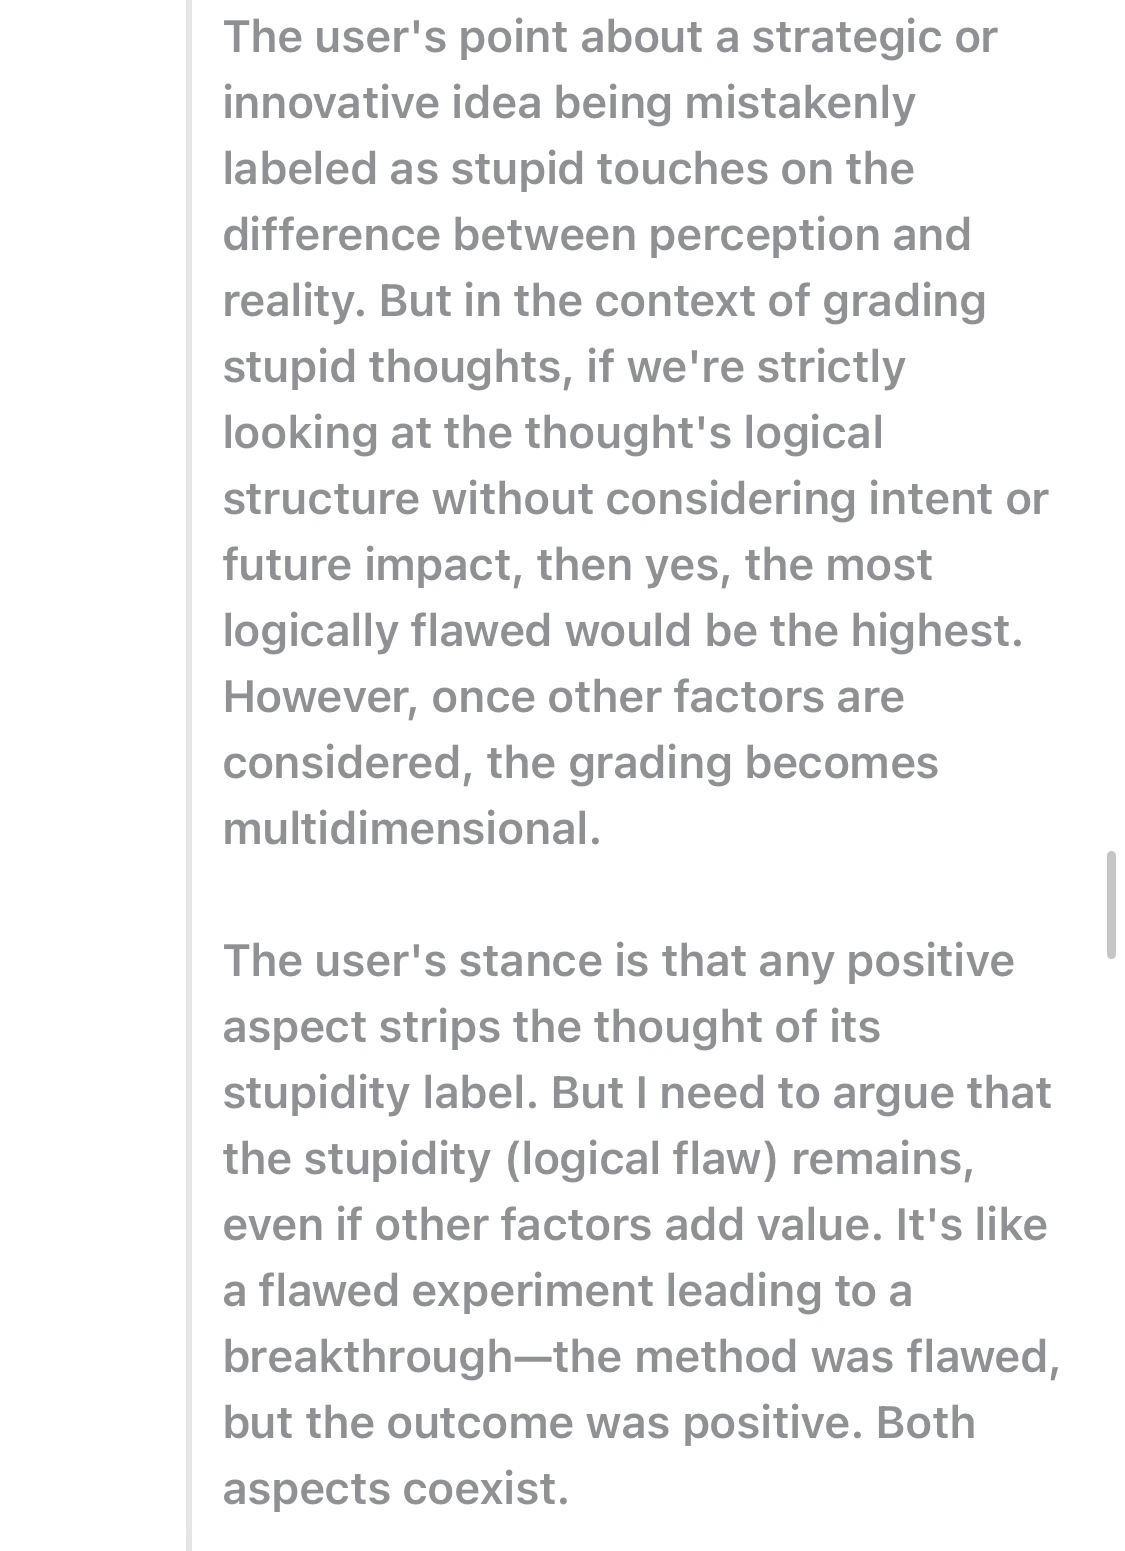
Task: Click the phrase 'stupidity label.' in second paragraph
Action: pos(381,1092)
